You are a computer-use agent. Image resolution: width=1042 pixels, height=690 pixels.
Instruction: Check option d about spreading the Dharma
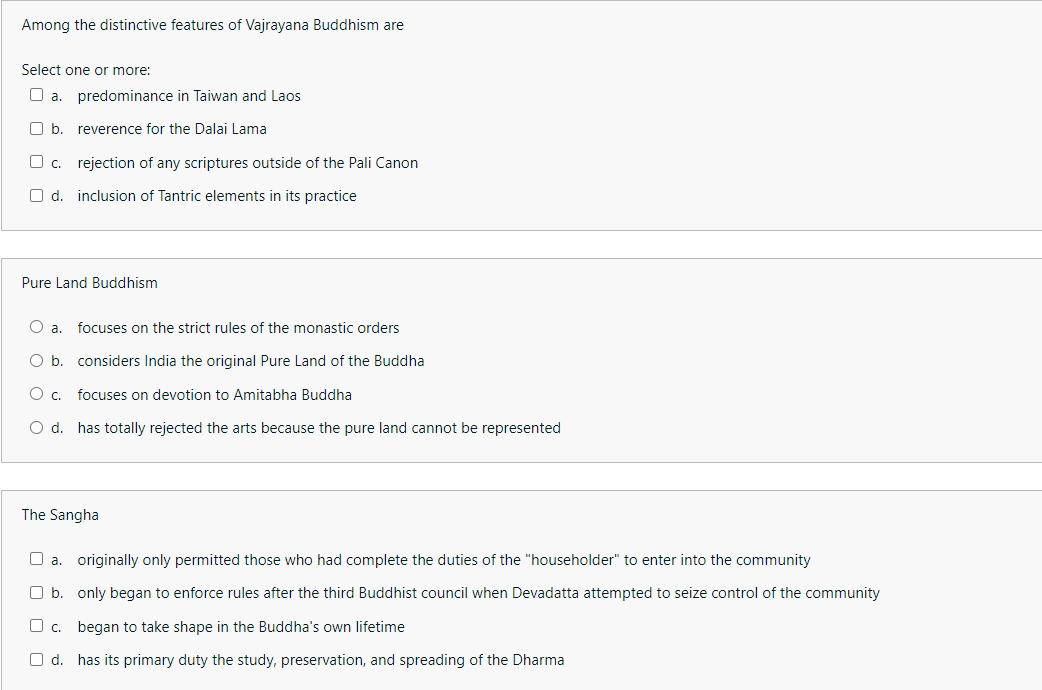point(36,659)
